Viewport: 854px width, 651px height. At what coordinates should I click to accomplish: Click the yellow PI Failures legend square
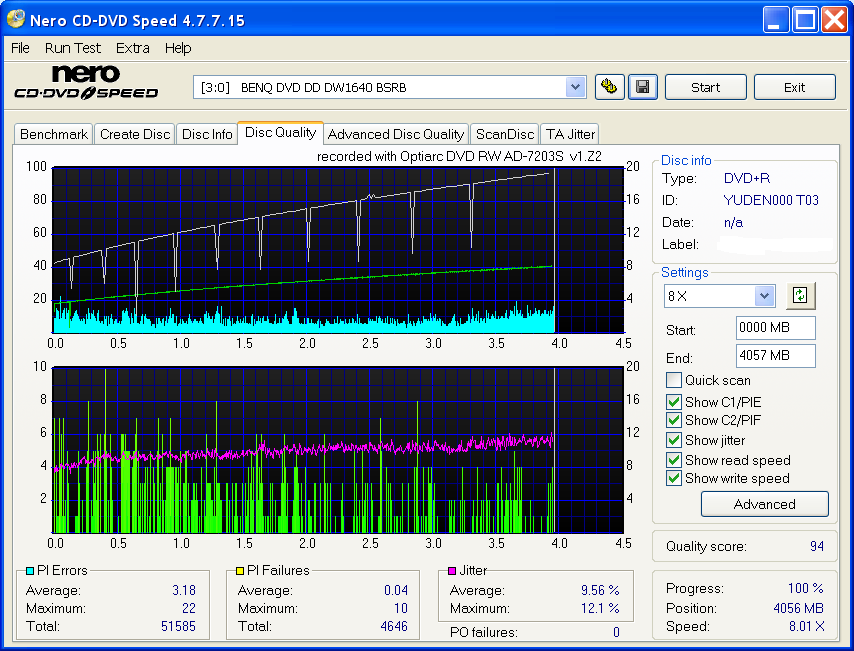(x=240, y=570)
